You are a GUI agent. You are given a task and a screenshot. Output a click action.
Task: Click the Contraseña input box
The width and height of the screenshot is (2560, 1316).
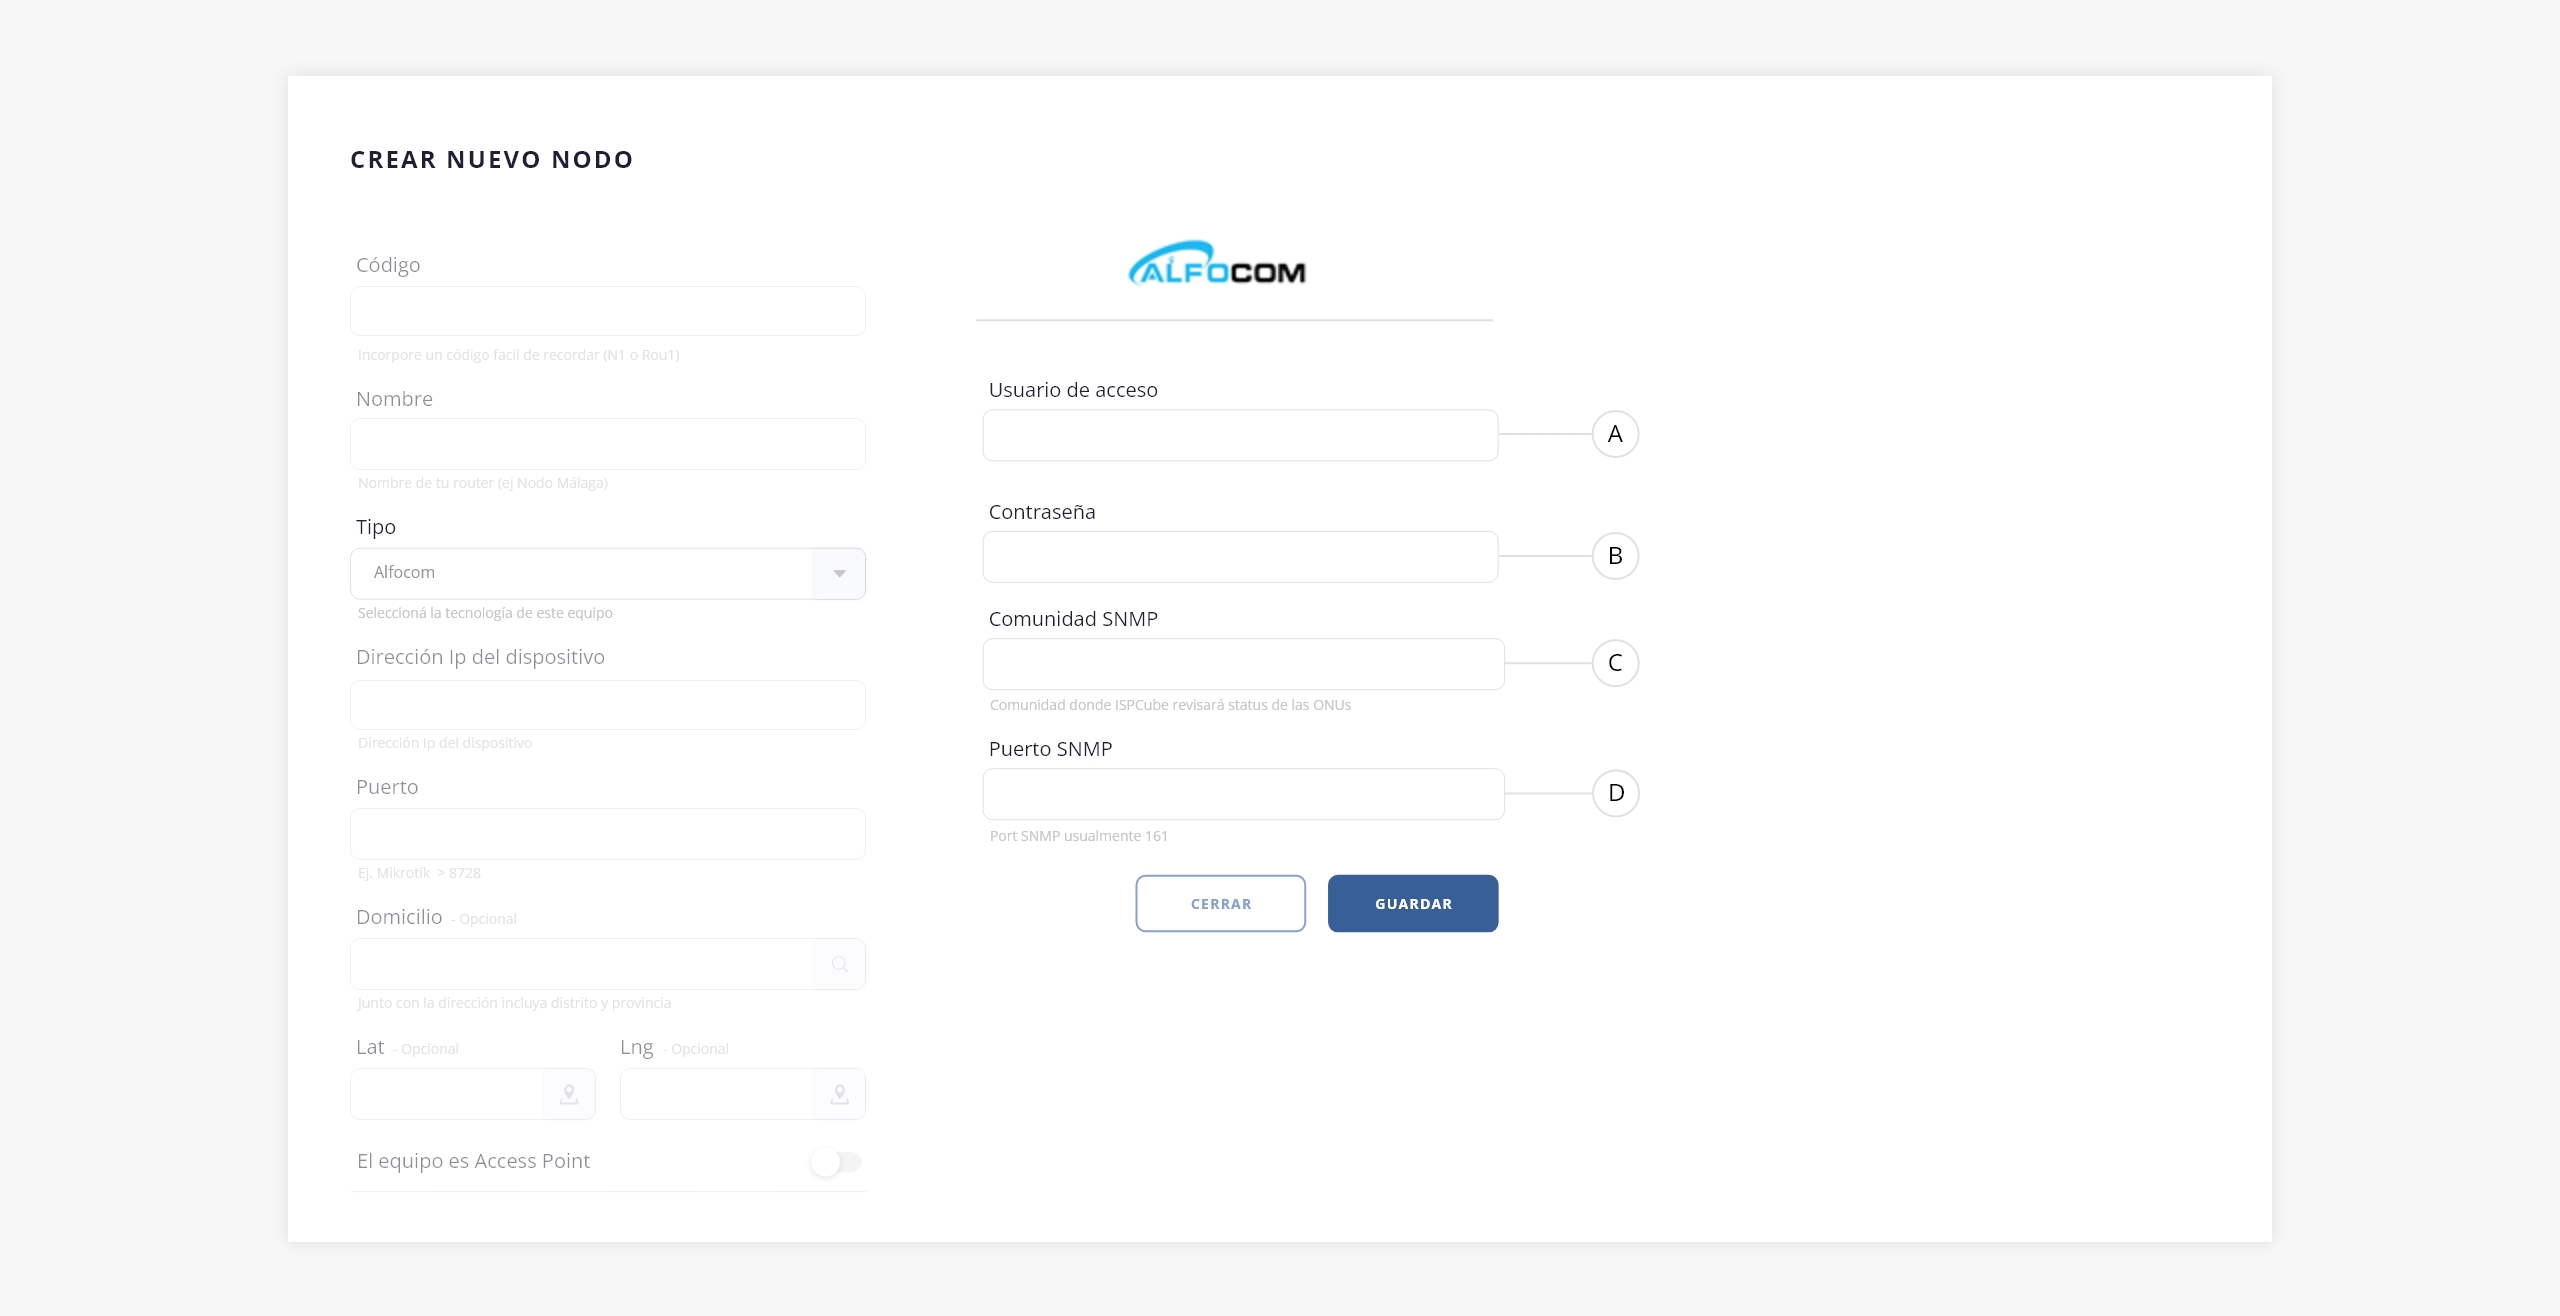tap(1239, 557)
